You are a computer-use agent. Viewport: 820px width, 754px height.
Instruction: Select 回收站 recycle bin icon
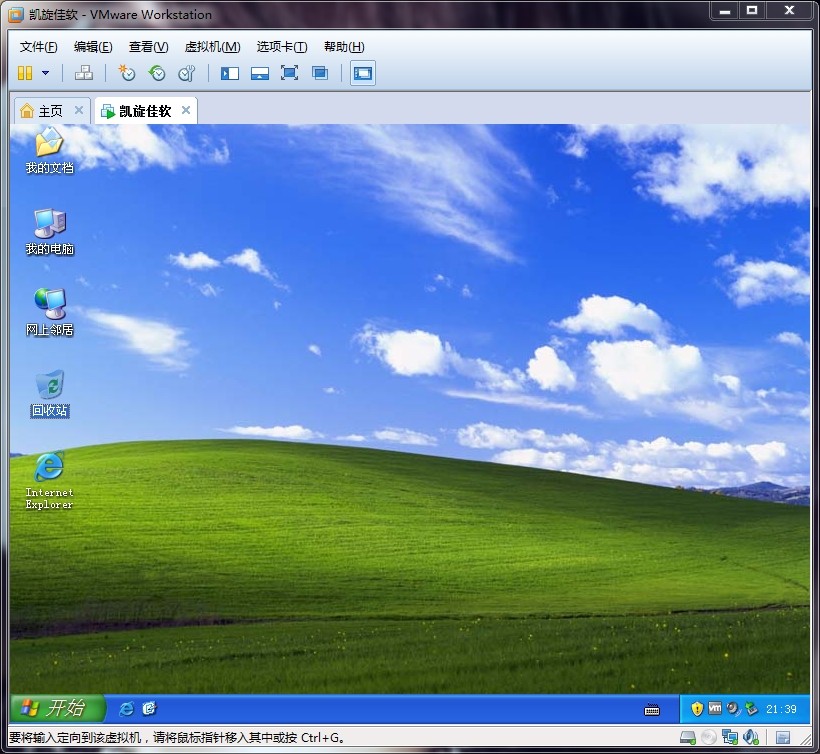50,394
